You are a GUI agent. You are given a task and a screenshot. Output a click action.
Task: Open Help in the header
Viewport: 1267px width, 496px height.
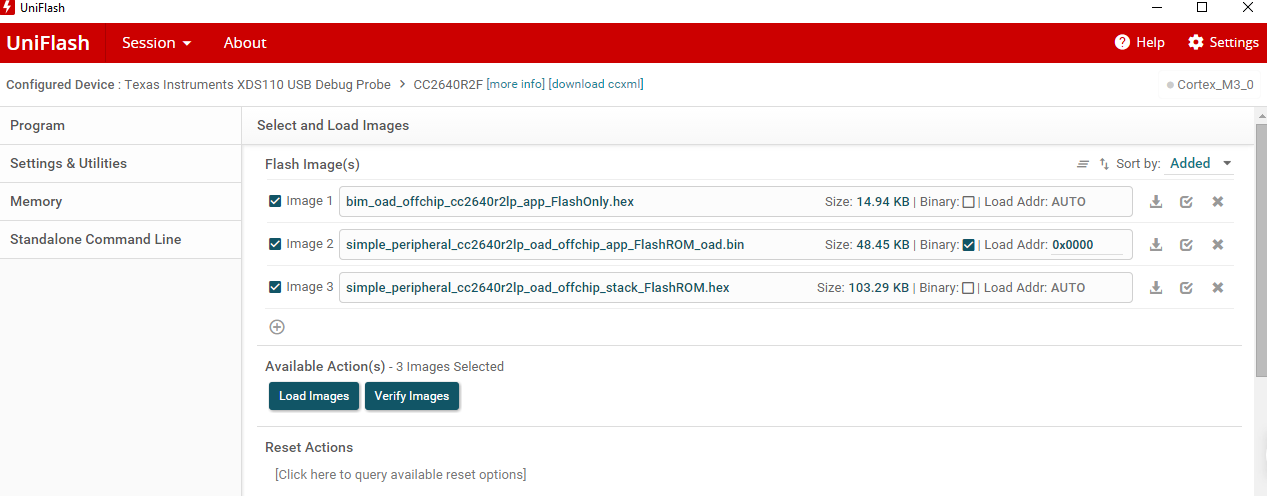pyautogui.click(x=1140, y=42)
